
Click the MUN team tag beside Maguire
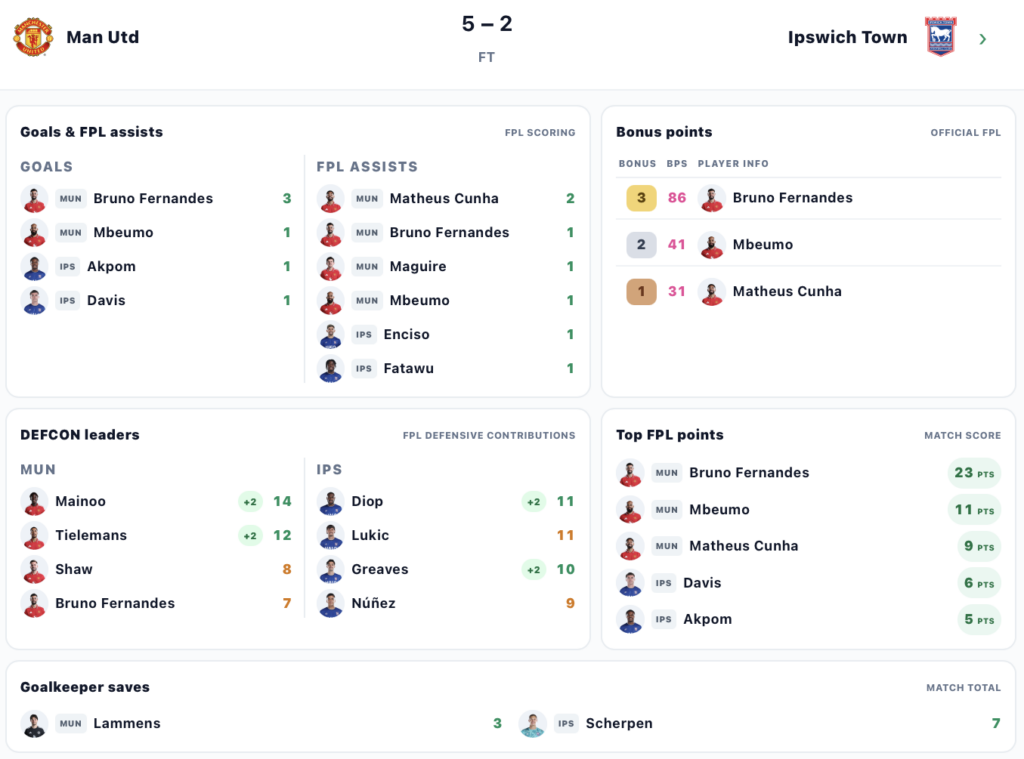(367, 266)
